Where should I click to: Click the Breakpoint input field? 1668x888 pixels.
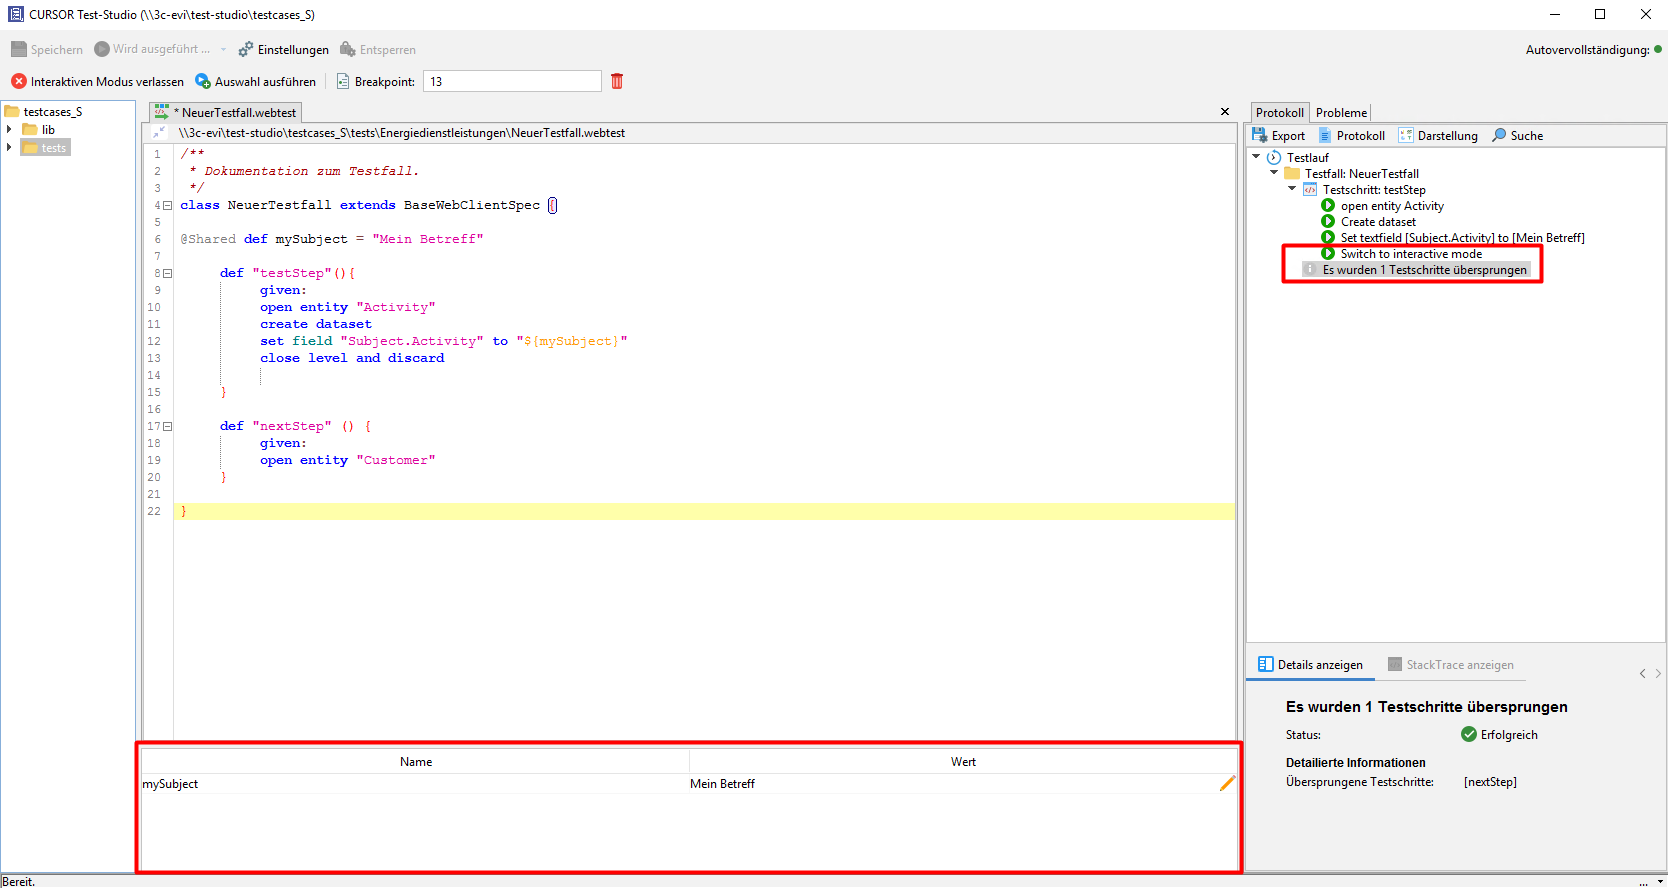[x=512, y=82]
